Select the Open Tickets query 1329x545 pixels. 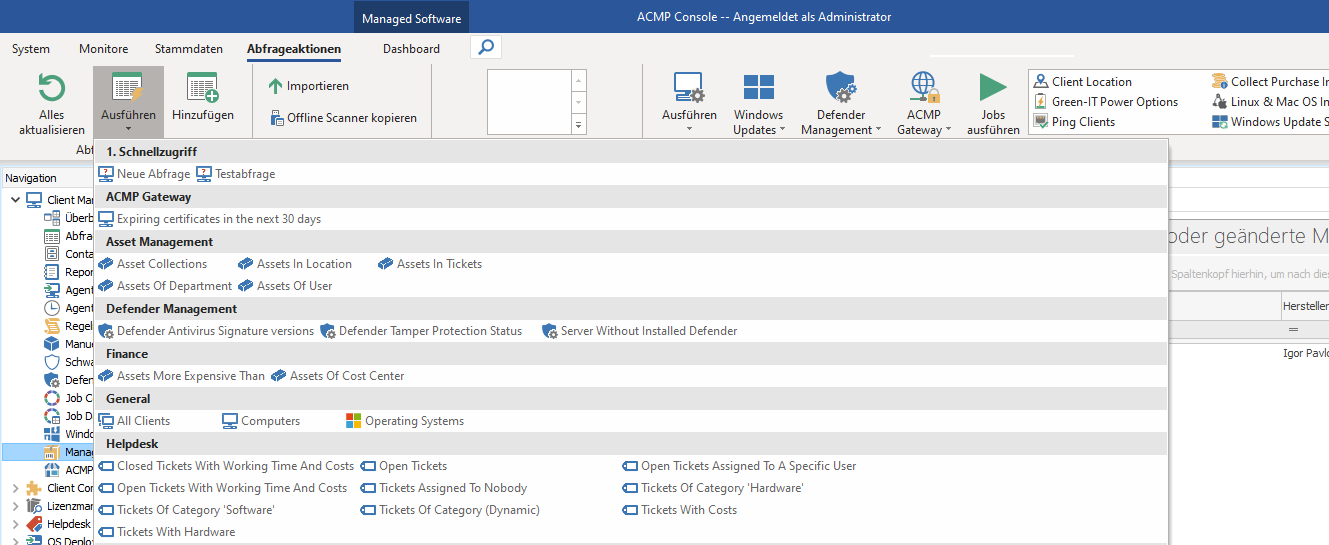click(x=404, y=466)
